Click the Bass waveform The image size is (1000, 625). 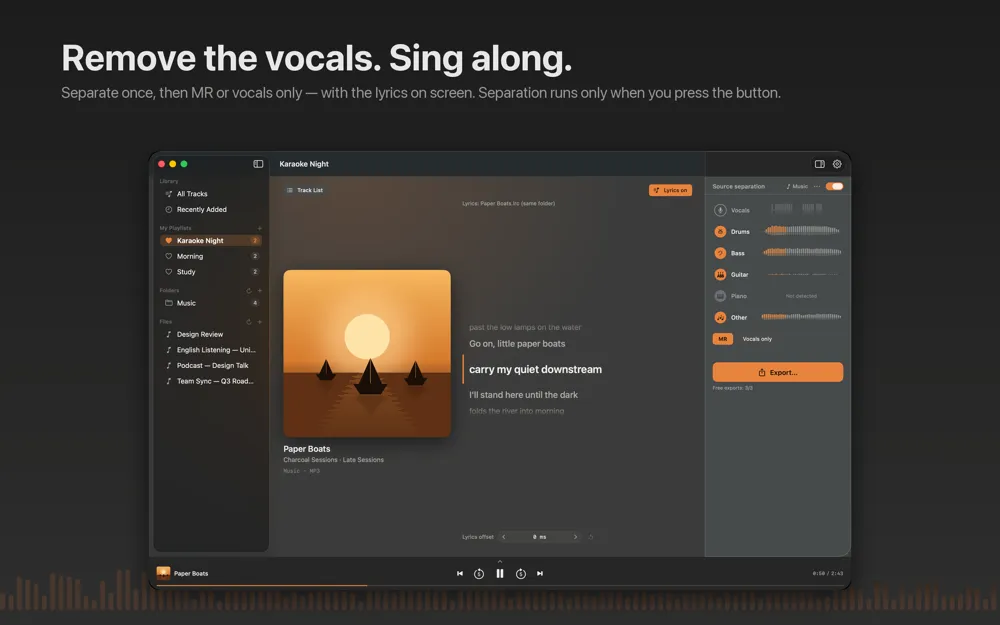[x=802, y=252]
